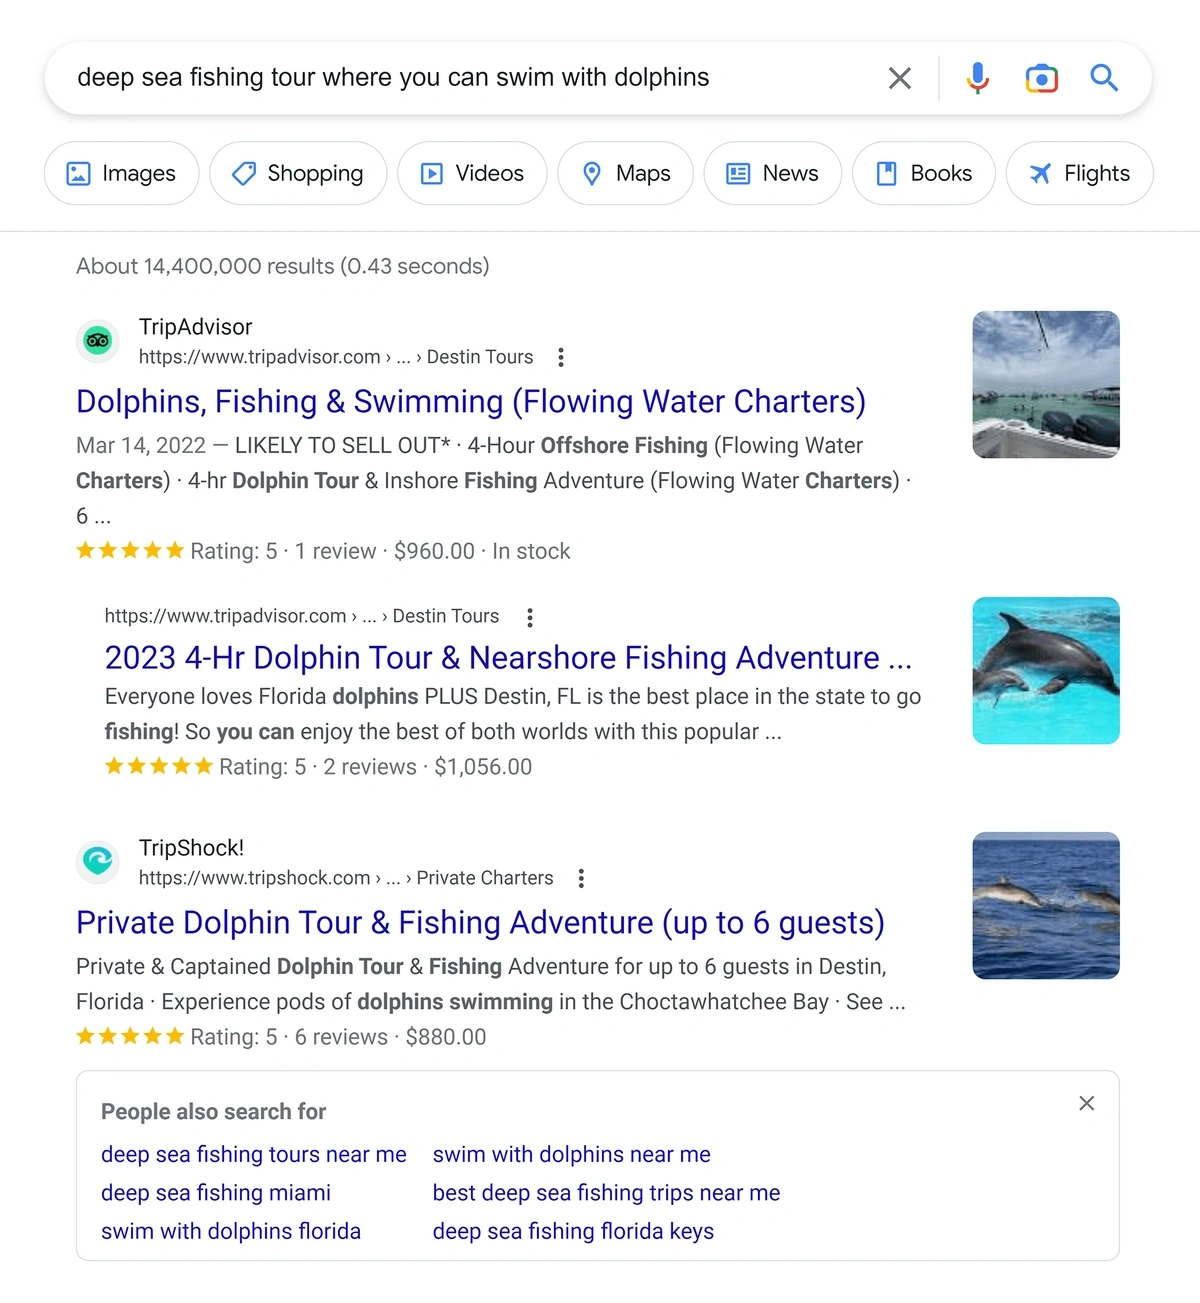Open the Maps tab

click(625, 173)
